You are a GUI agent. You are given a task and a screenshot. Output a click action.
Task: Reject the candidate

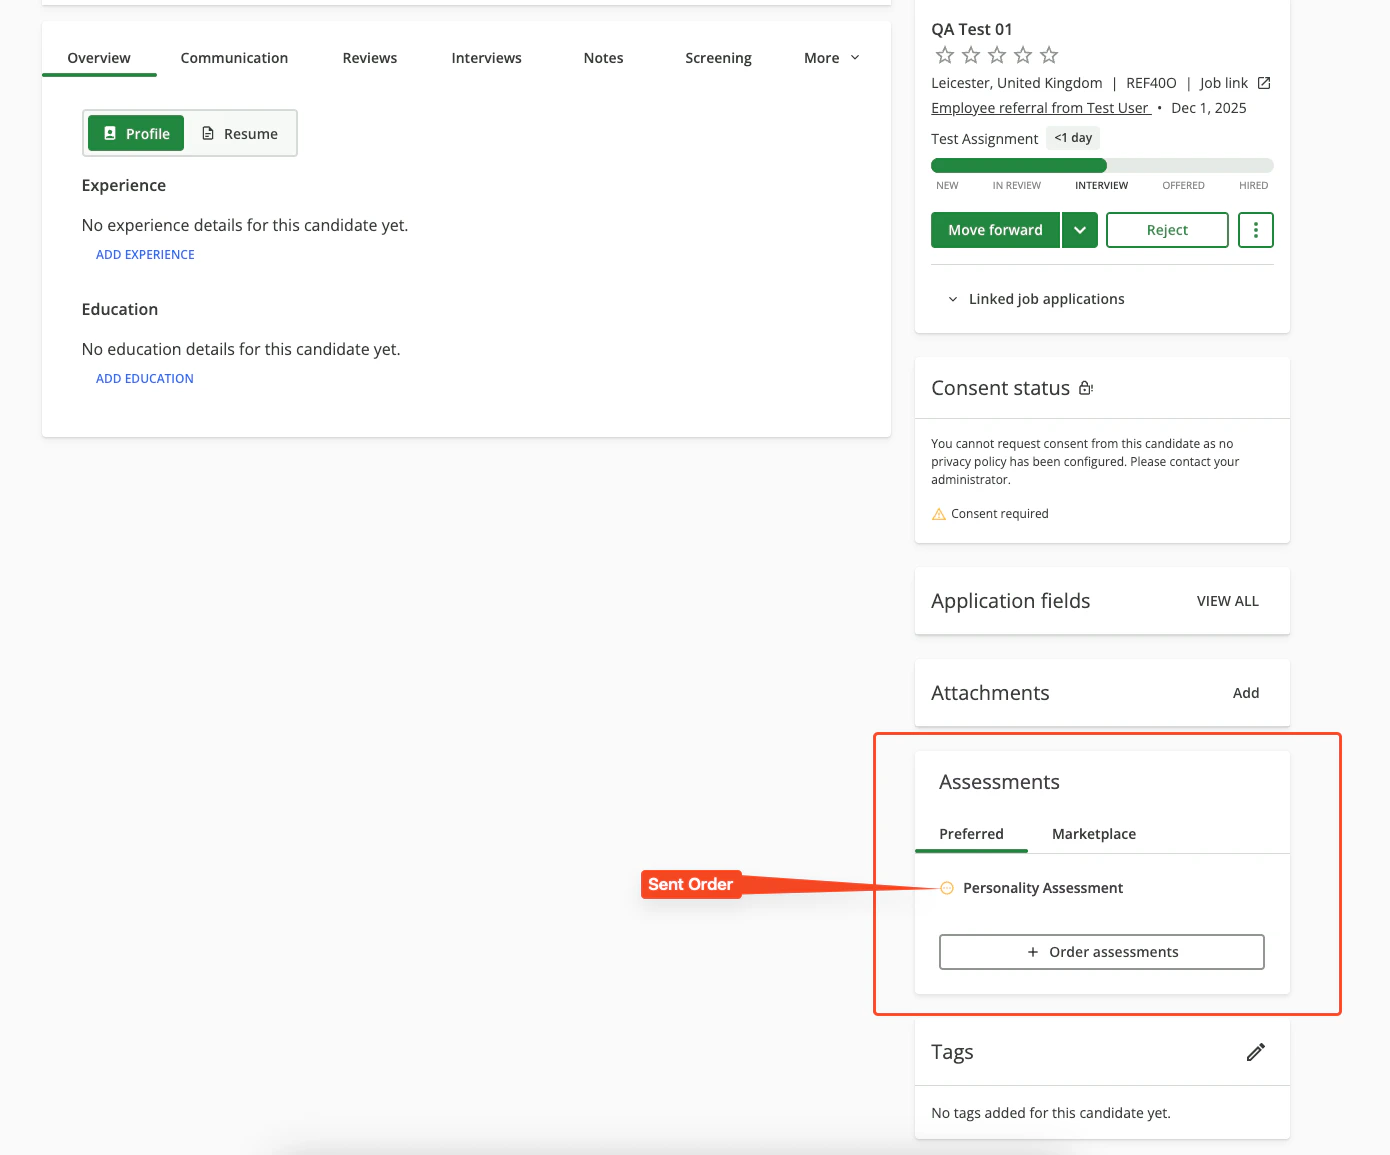(1167, 230)
